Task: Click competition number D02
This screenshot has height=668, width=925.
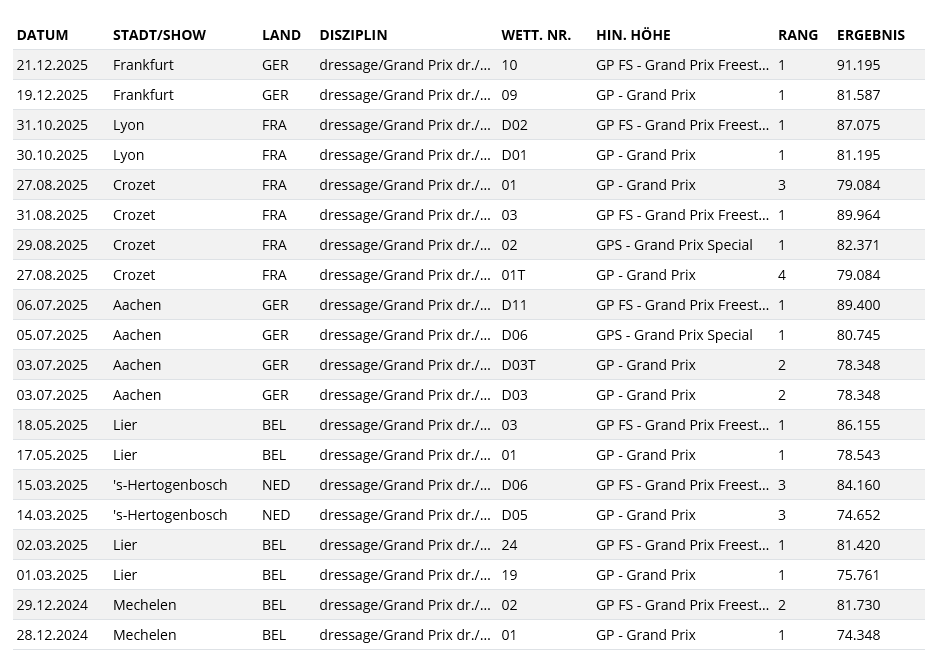Action: pos(514,125)
